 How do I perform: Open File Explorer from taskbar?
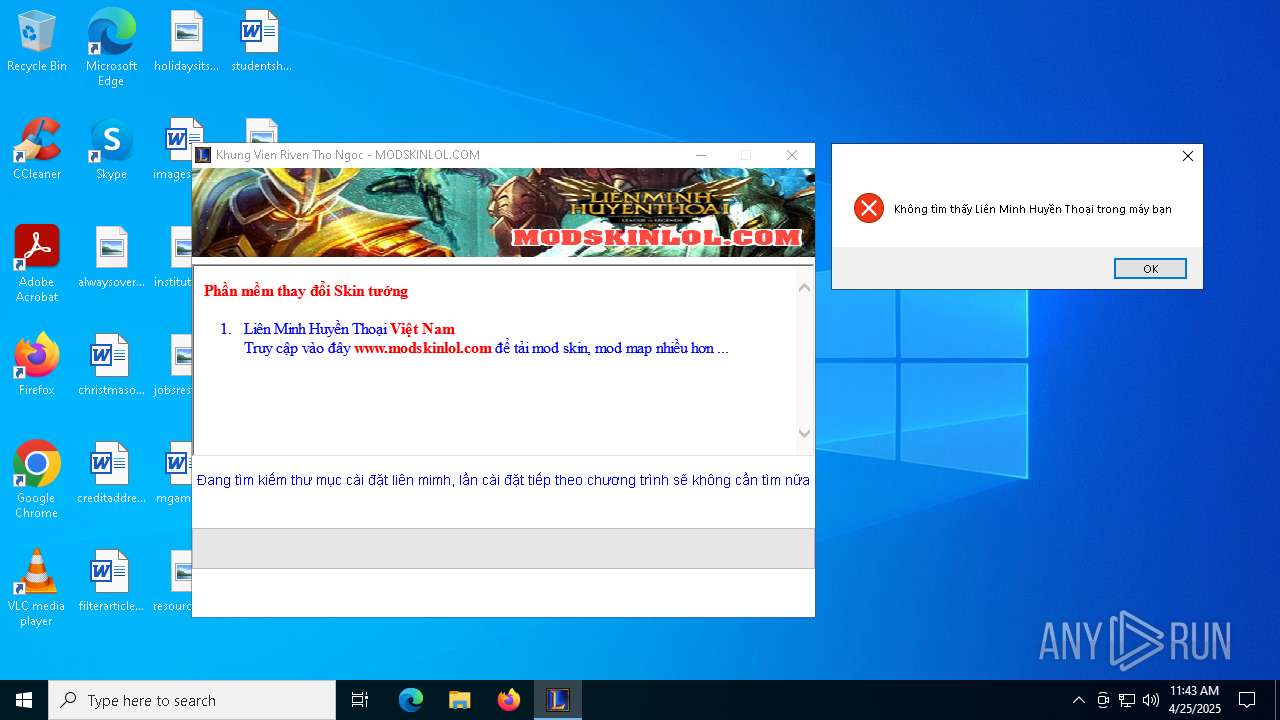click(460, 700)
